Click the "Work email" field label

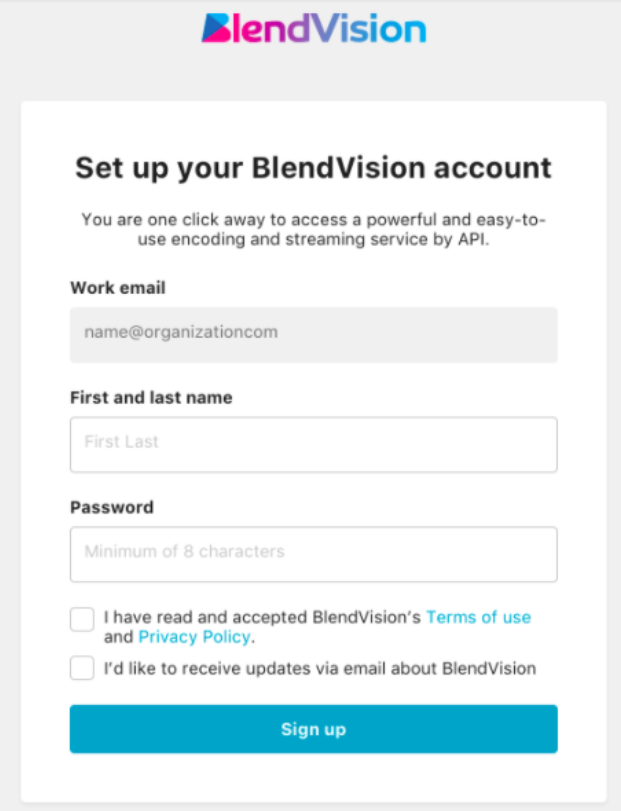118,288
